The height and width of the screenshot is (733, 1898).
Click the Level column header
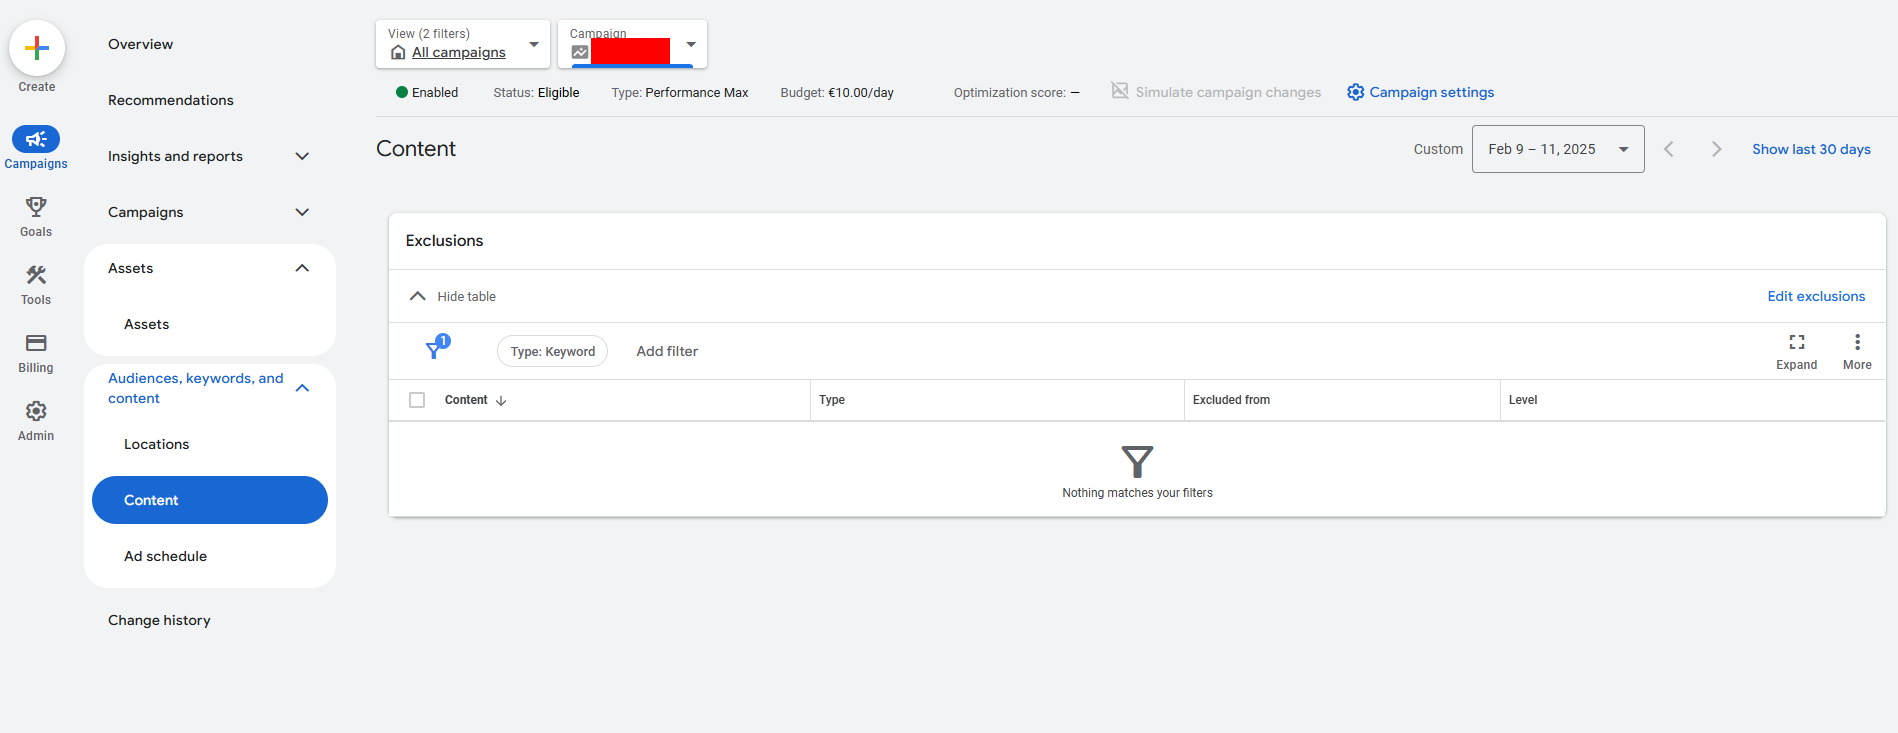1523,400
